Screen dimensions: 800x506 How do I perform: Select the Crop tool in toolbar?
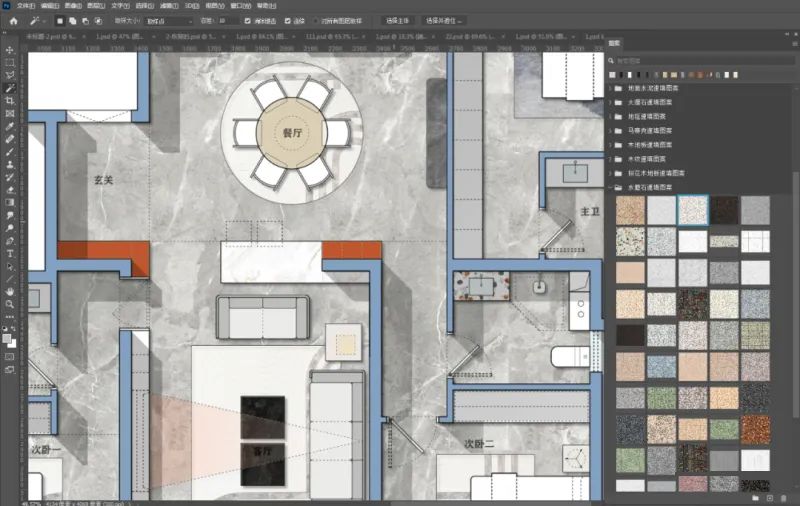click(9, 101)
